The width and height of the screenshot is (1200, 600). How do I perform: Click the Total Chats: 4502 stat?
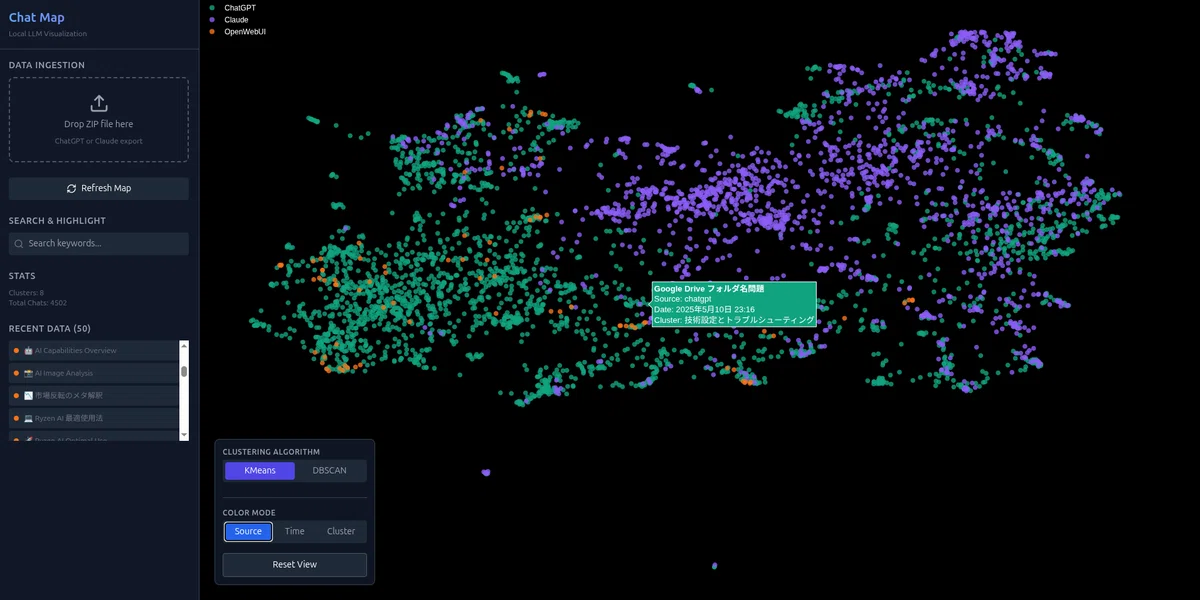coord(38,302)
